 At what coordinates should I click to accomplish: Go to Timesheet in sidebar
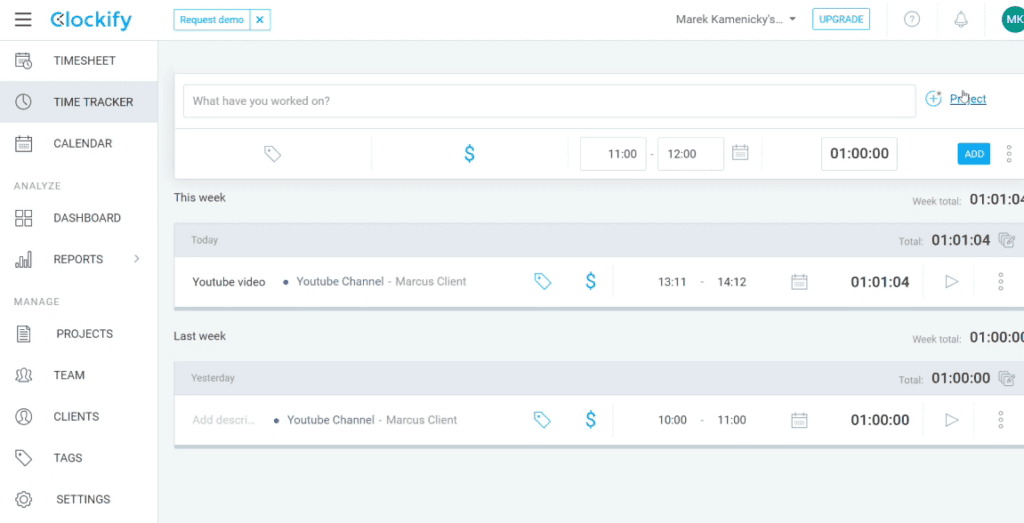pyautogui.click(x=84, y=61)
